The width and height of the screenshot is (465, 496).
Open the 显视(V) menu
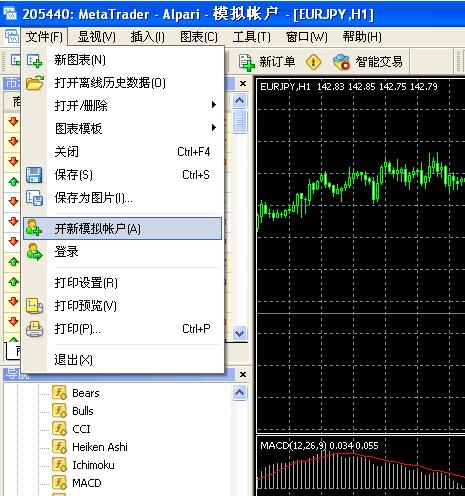click(97, 37)
